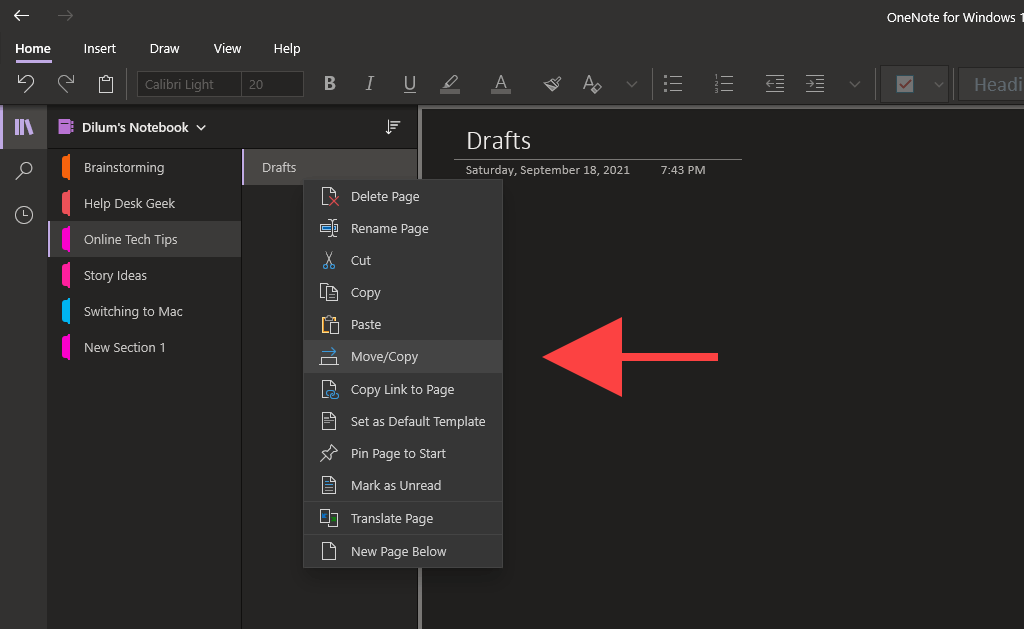Screen dimensions: 1024x629
Task: Open the Insert tab
Action: [x=99, y=48]
